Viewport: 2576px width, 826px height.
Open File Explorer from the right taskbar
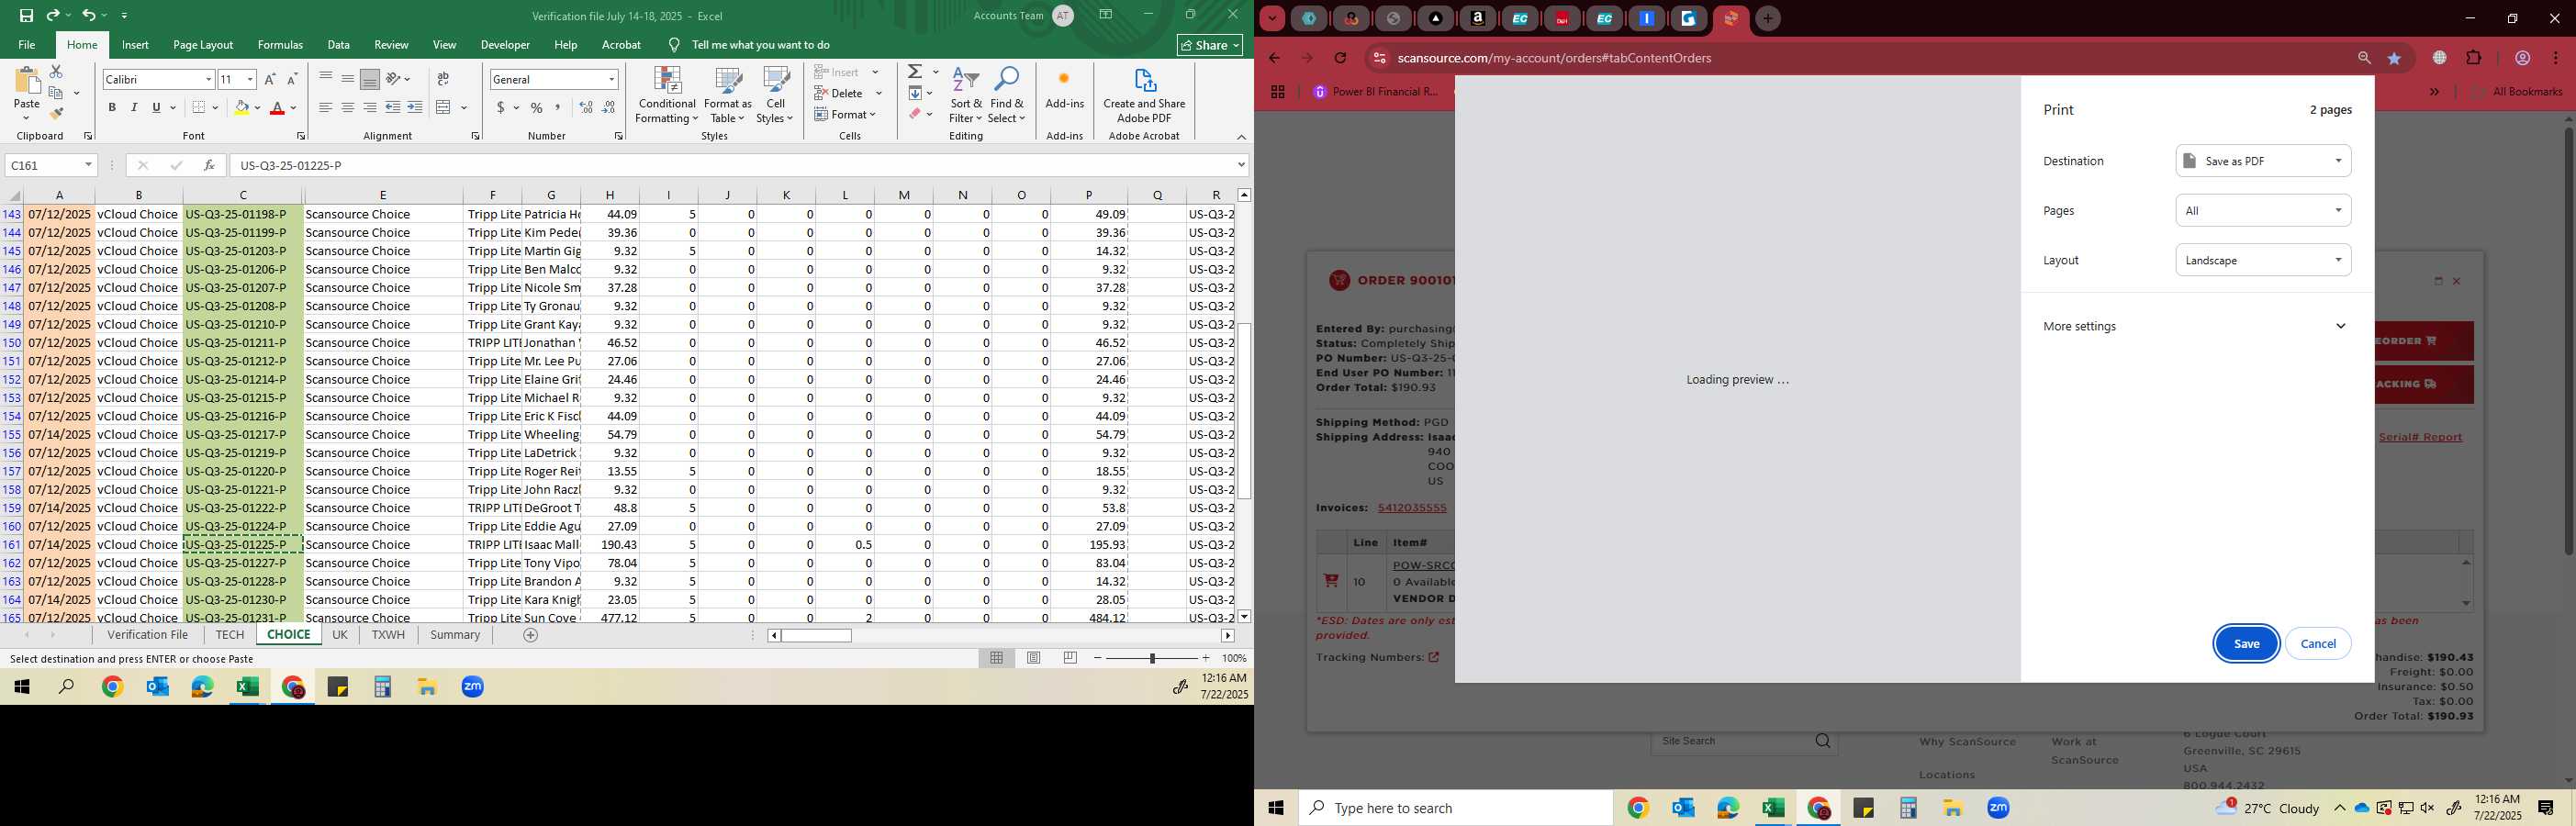tap(1953, 808)
